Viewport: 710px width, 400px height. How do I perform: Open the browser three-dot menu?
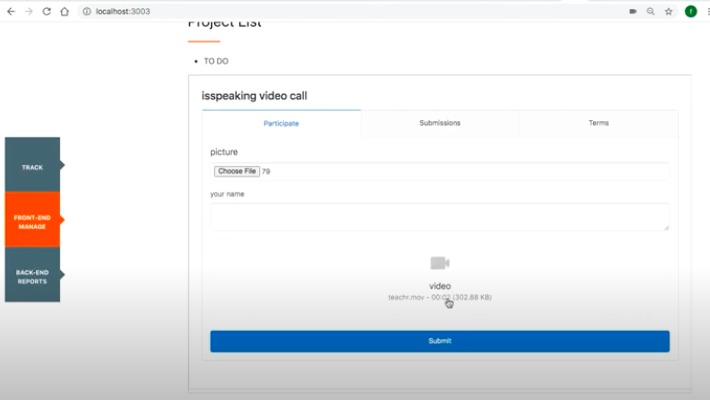[708, 11]
